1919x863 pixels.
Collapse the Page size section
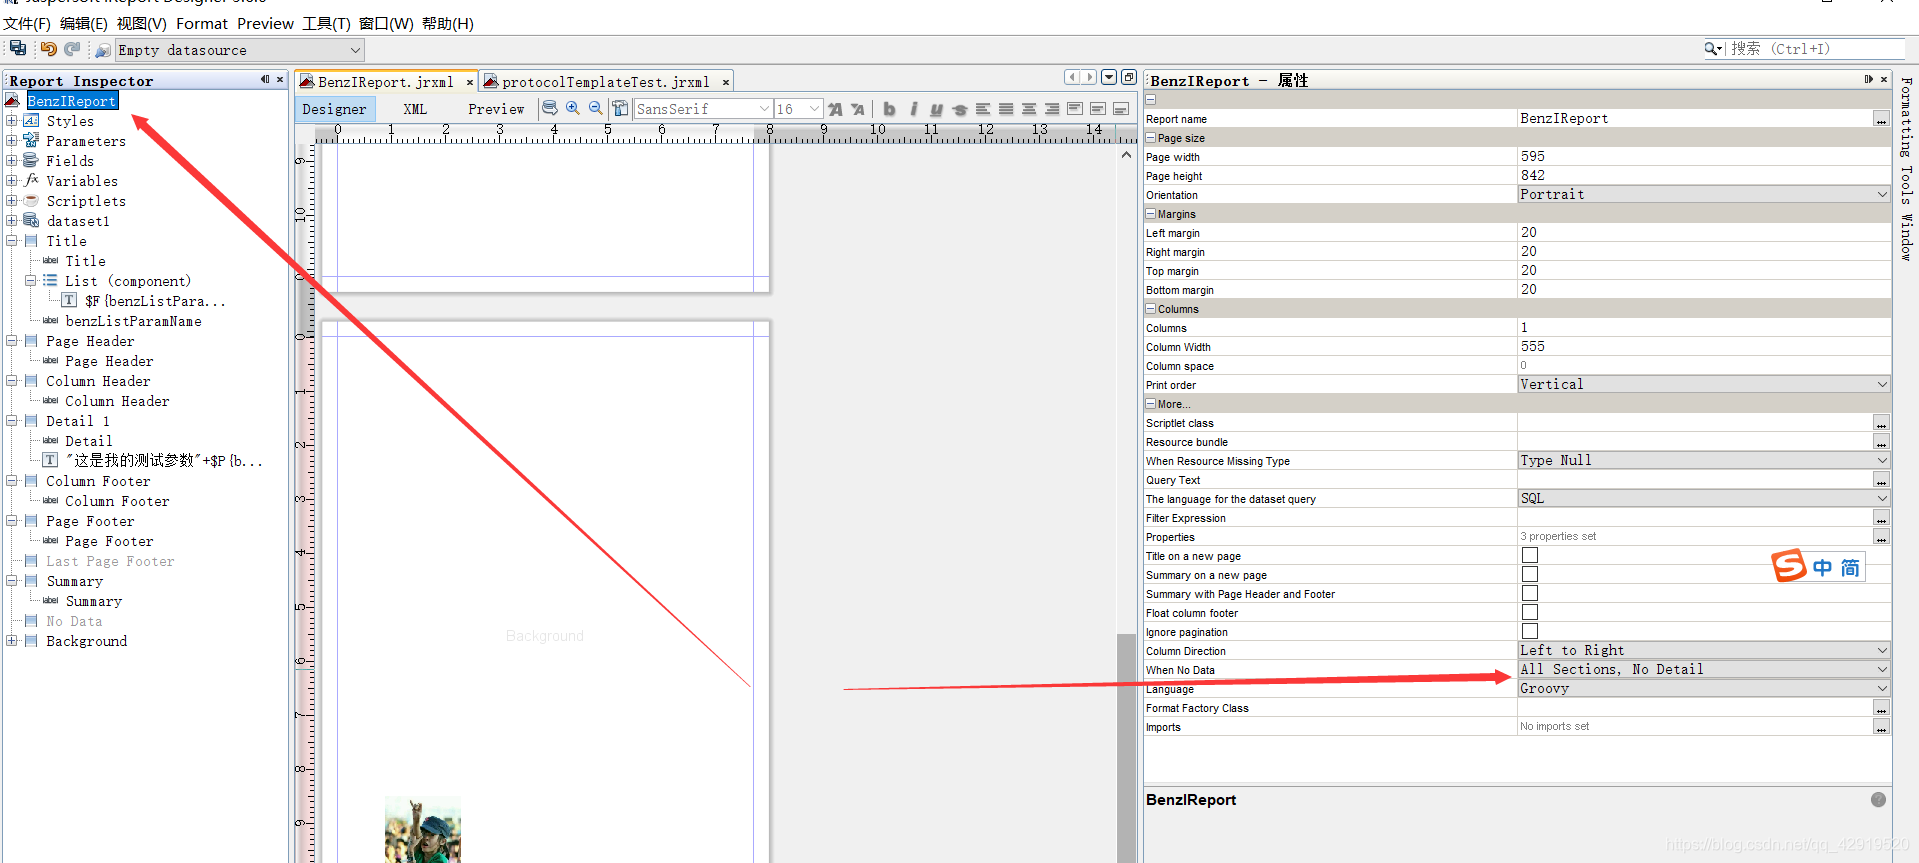[1151, 138]
